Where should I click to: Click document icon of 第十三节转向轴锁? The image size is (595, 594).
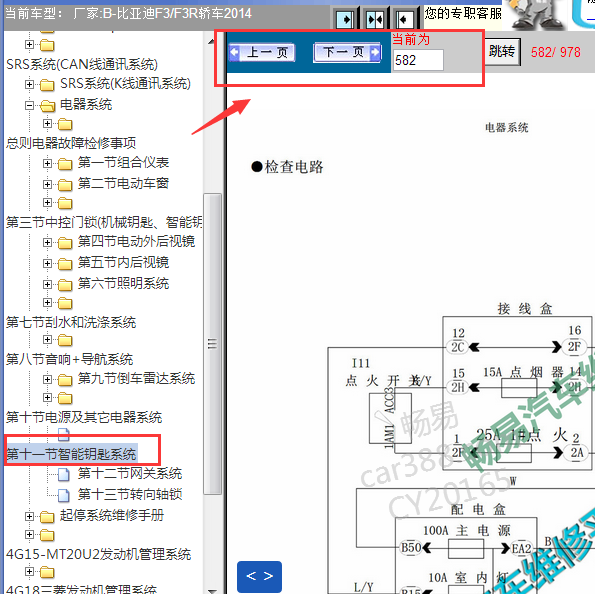[64, 495]
